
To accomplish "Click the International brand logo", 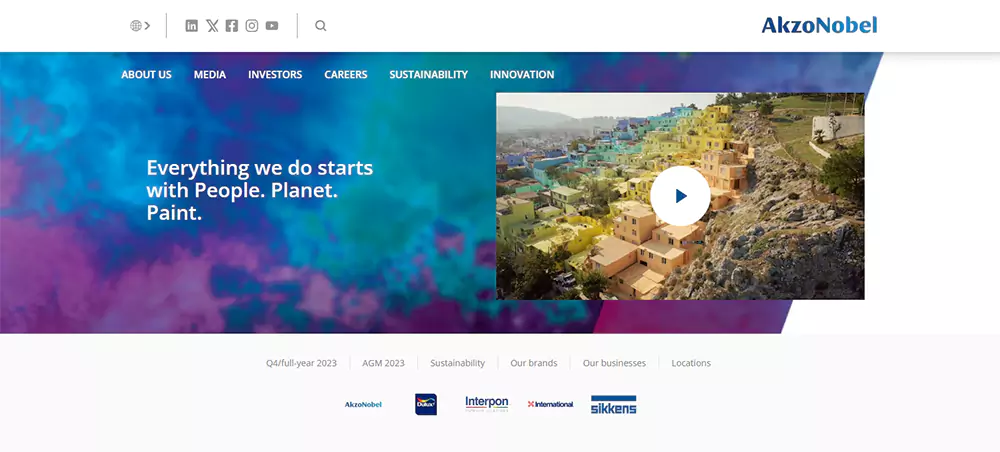I will point(550,404).
